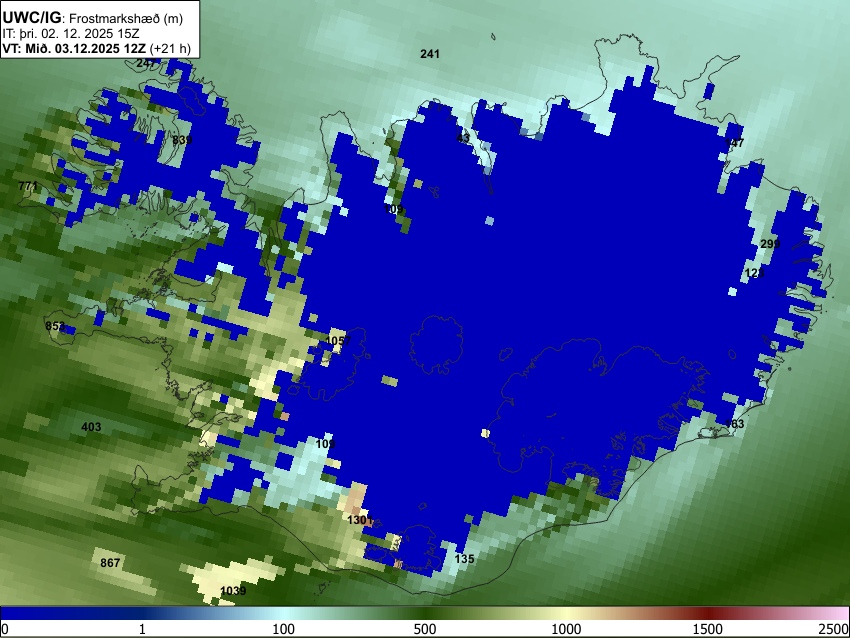The height and width of the screenshot is (638, 850).
Task: Click the color scale label 100
Action: pyautogui.click(x=284, y=629)
